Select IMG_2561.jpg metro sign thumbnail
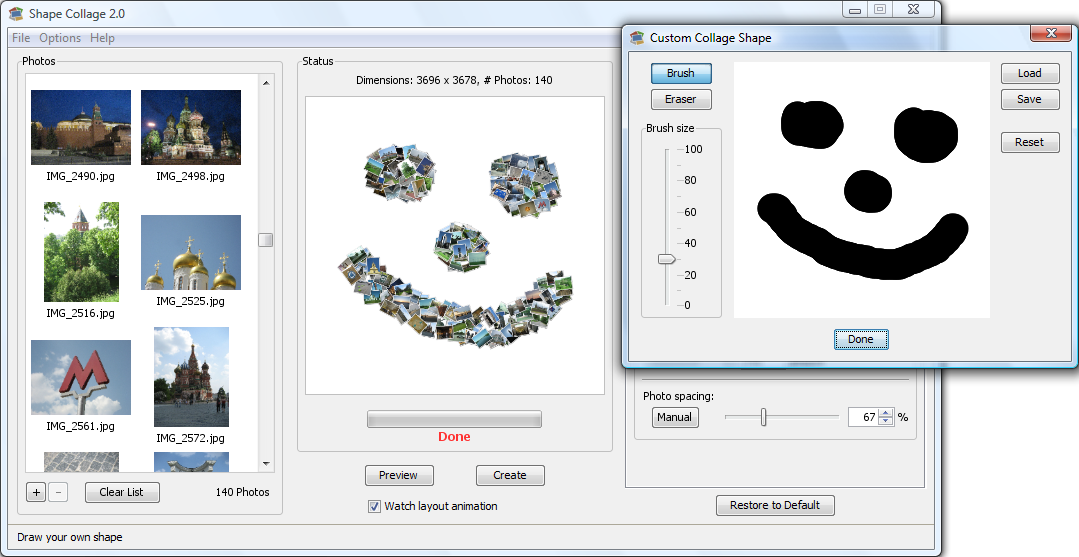The height and width of the screenshot is (557, 1079). click(81, 377)
